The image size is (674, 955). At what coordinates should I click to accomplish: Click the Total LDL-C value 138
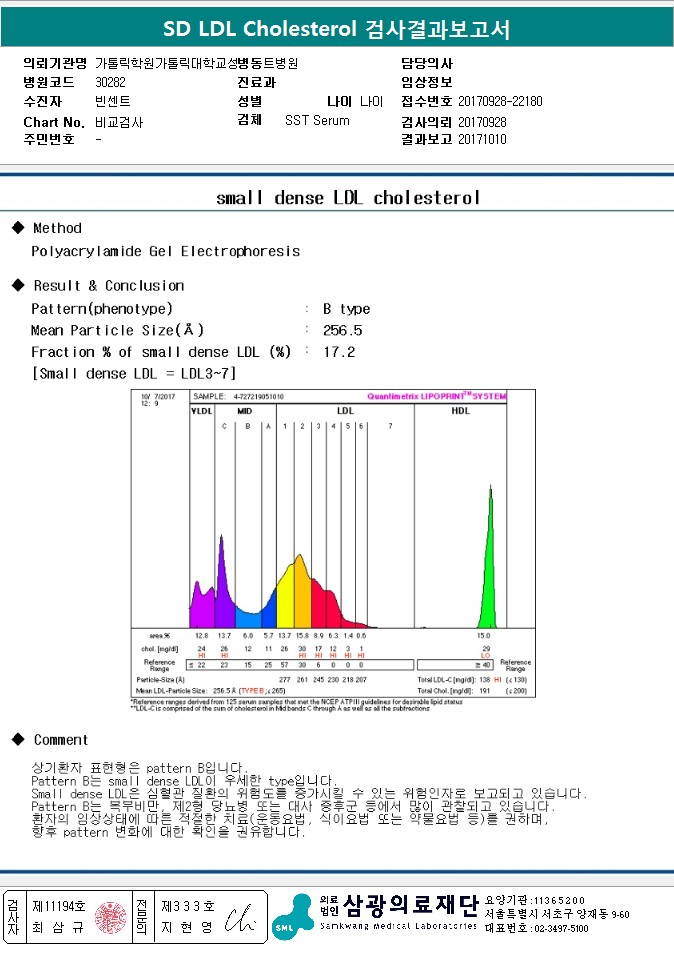[482, 679]
